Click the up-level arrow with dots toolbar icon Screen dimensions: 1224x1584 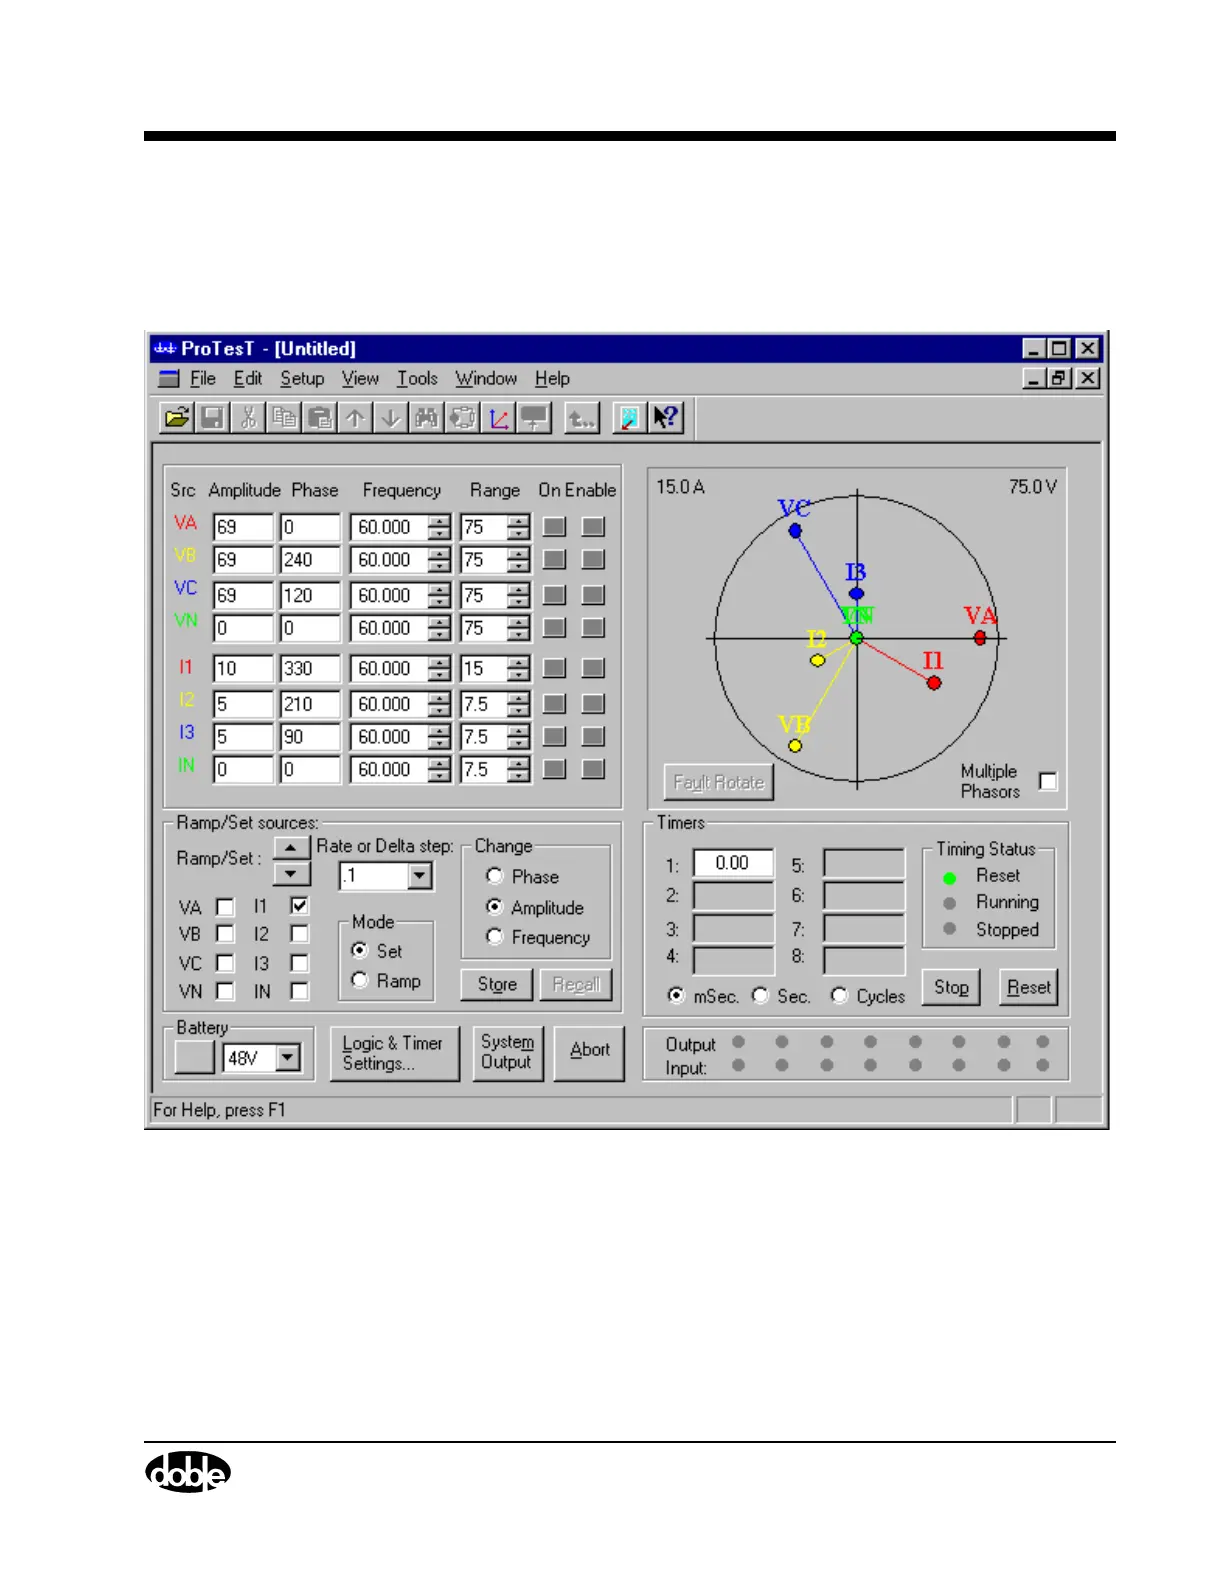[581, 417]
